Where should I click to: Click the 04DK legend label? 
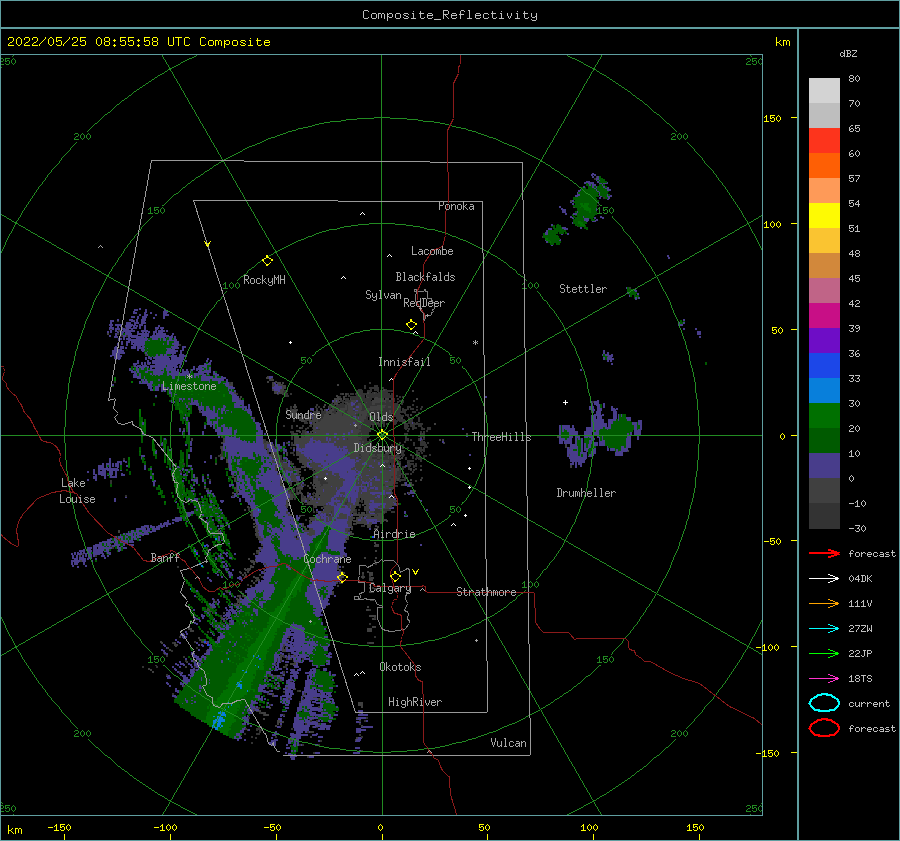point(860,579)
